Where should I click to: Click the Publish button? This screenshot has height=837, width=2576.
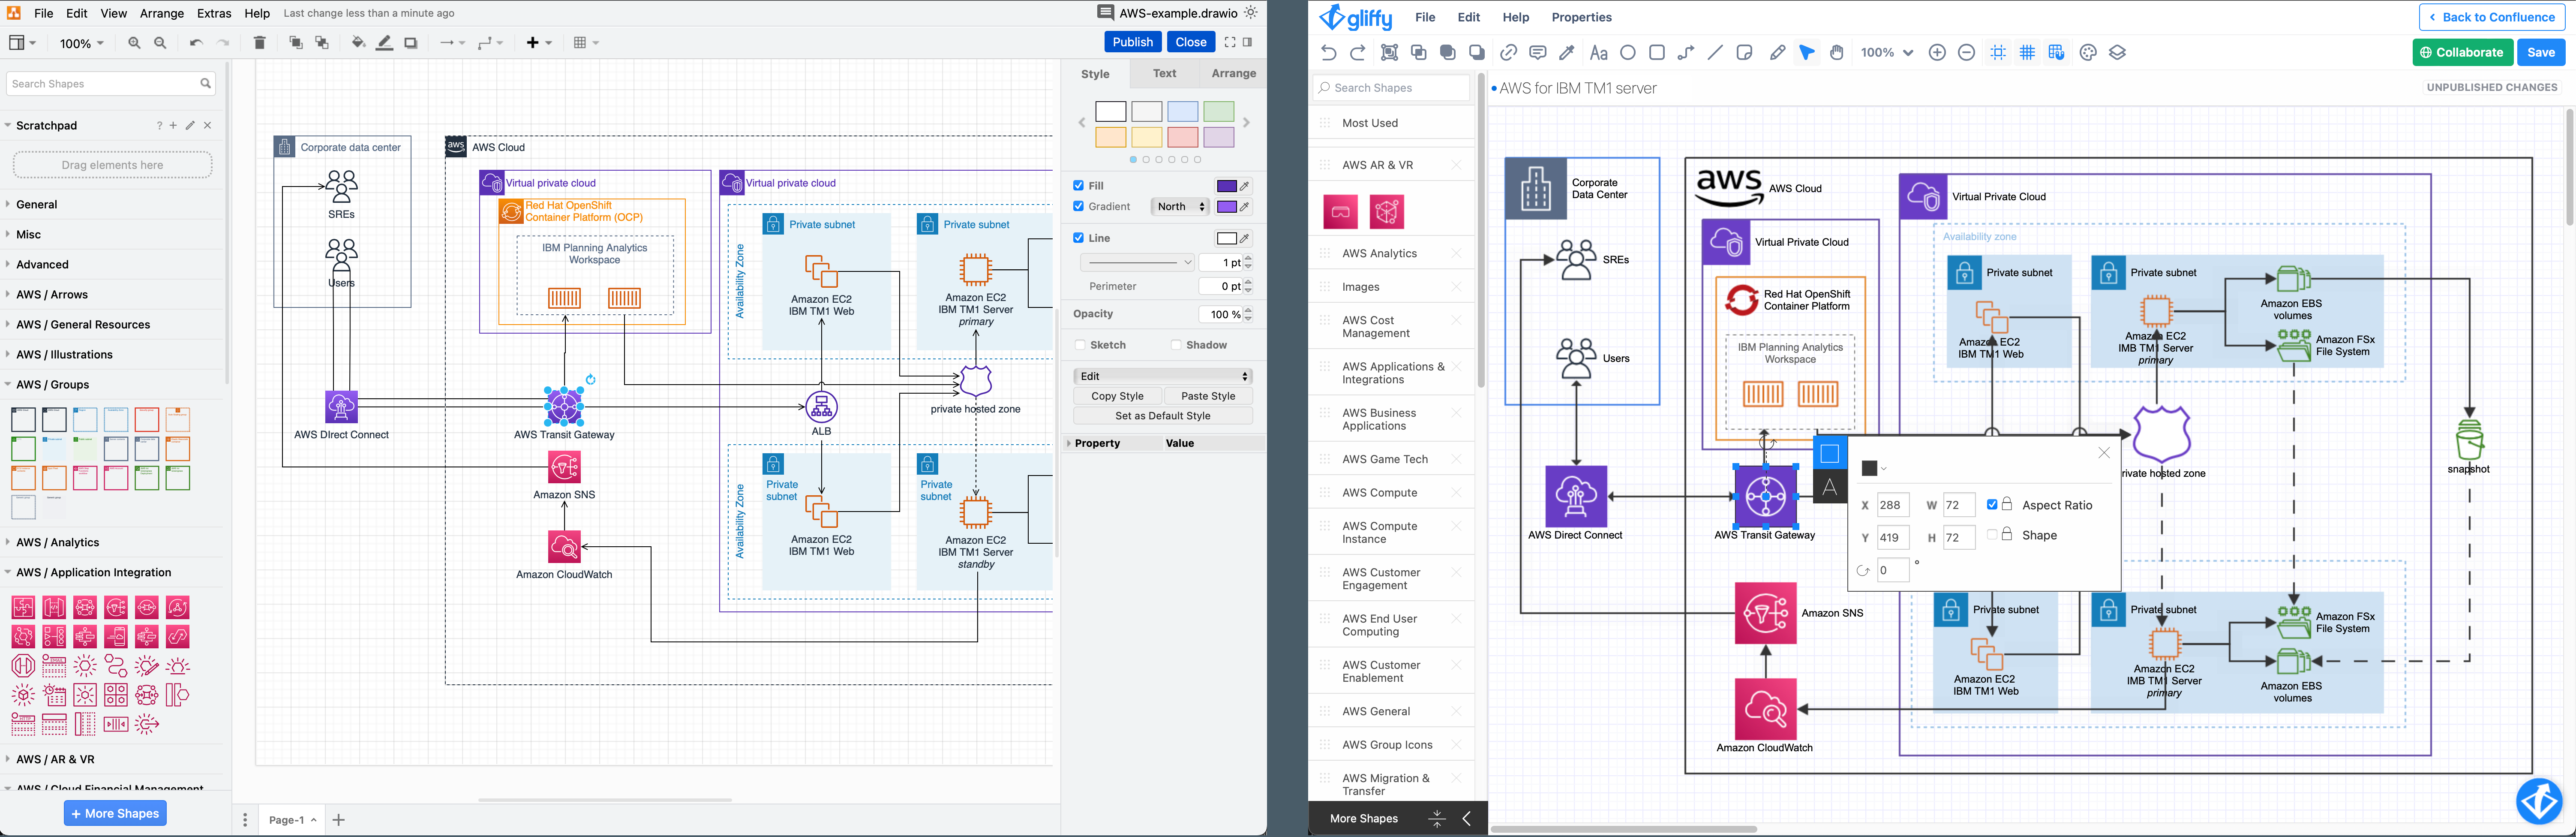click(1132, 41)
